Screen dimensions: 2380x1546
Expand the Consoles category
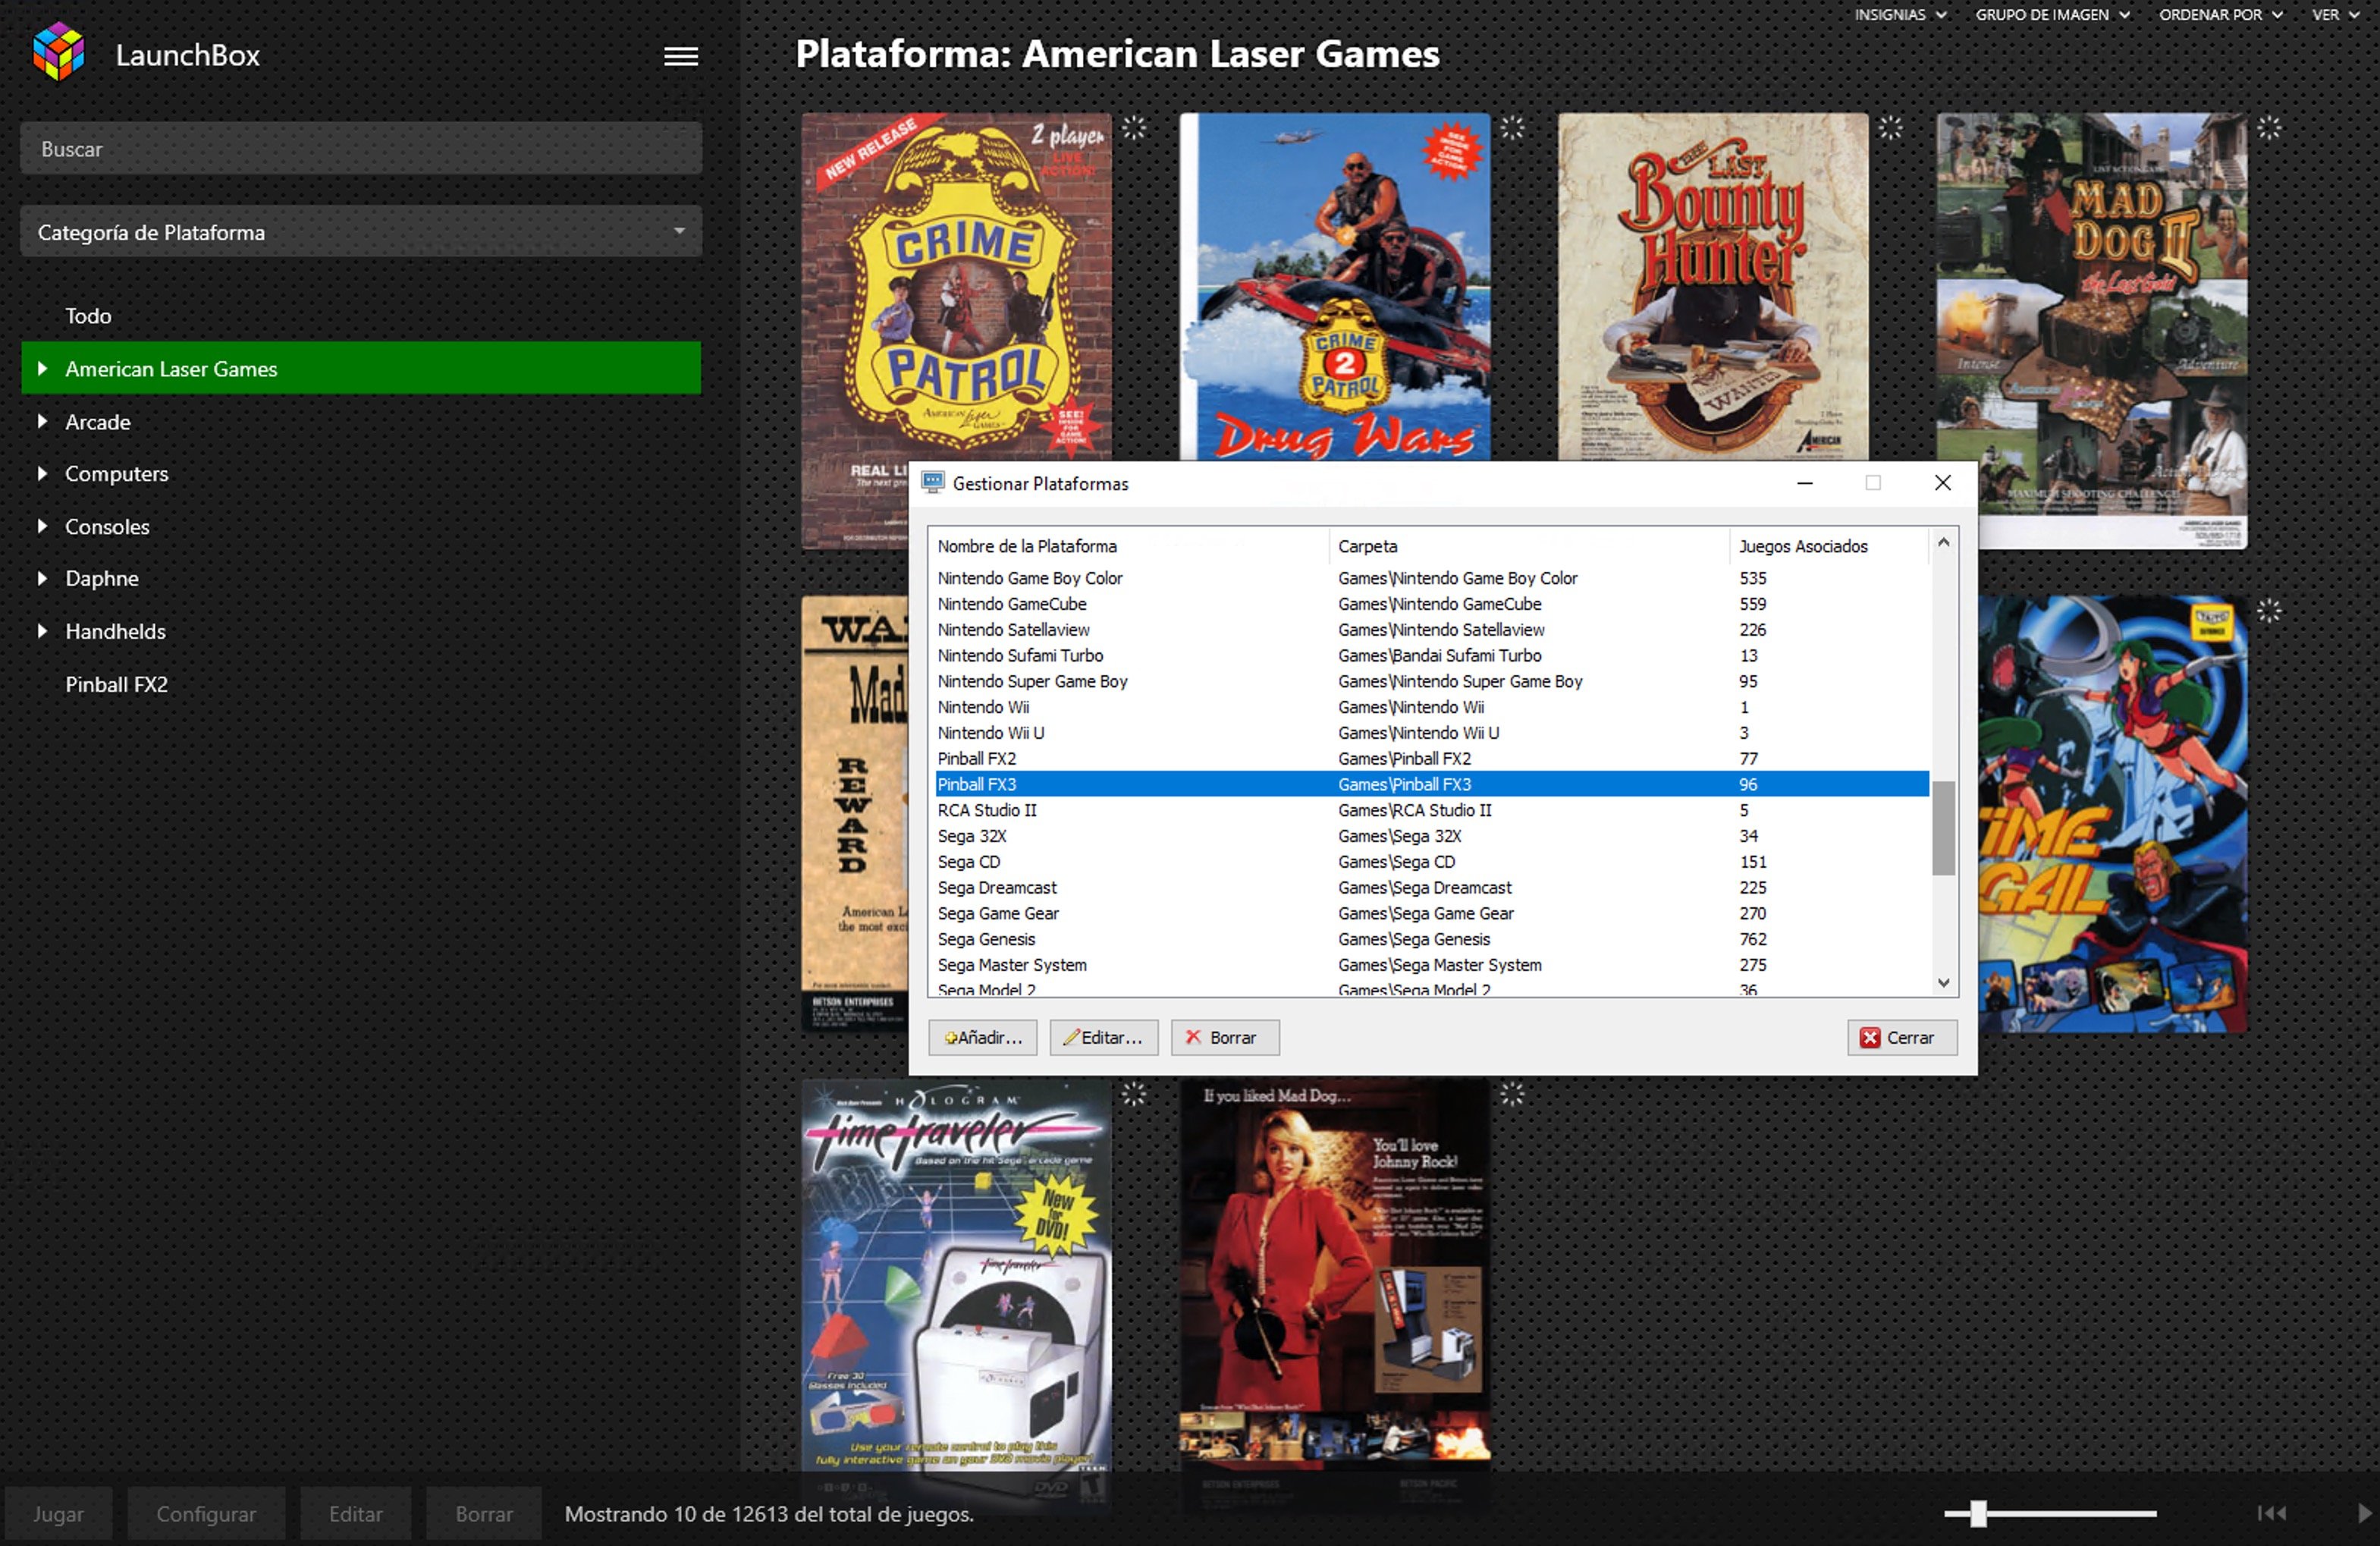click(x=42, y=526)
